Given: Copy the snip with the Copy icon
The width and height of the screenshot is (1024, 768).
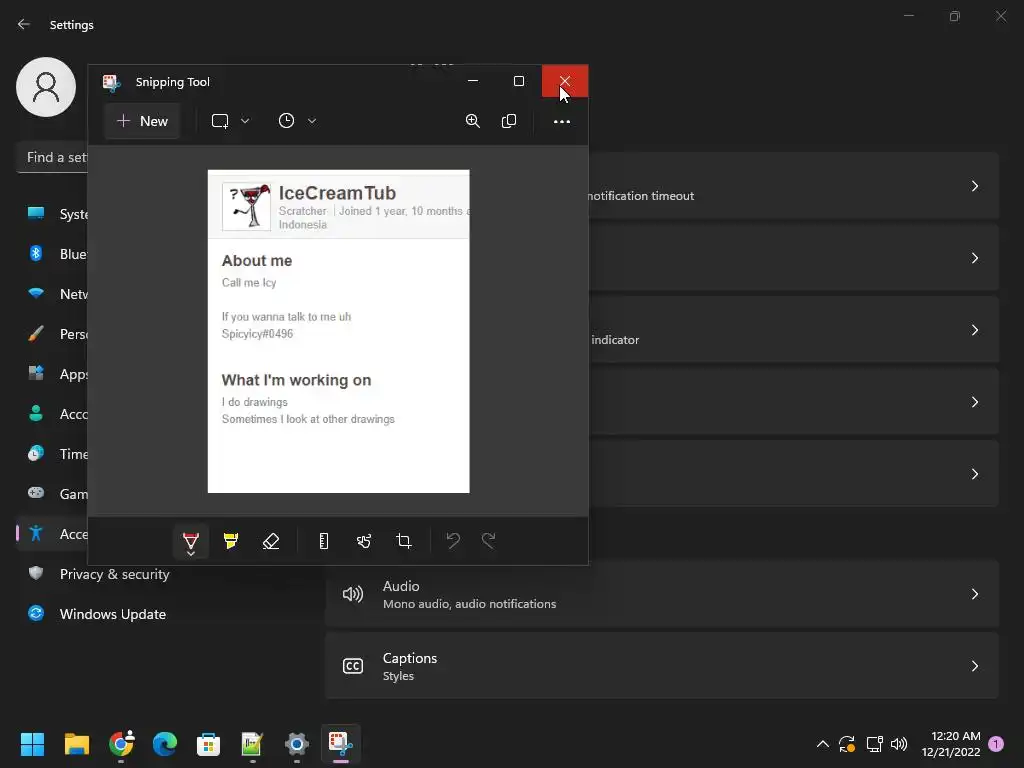Looking at the screenshot, I should 509,121.
